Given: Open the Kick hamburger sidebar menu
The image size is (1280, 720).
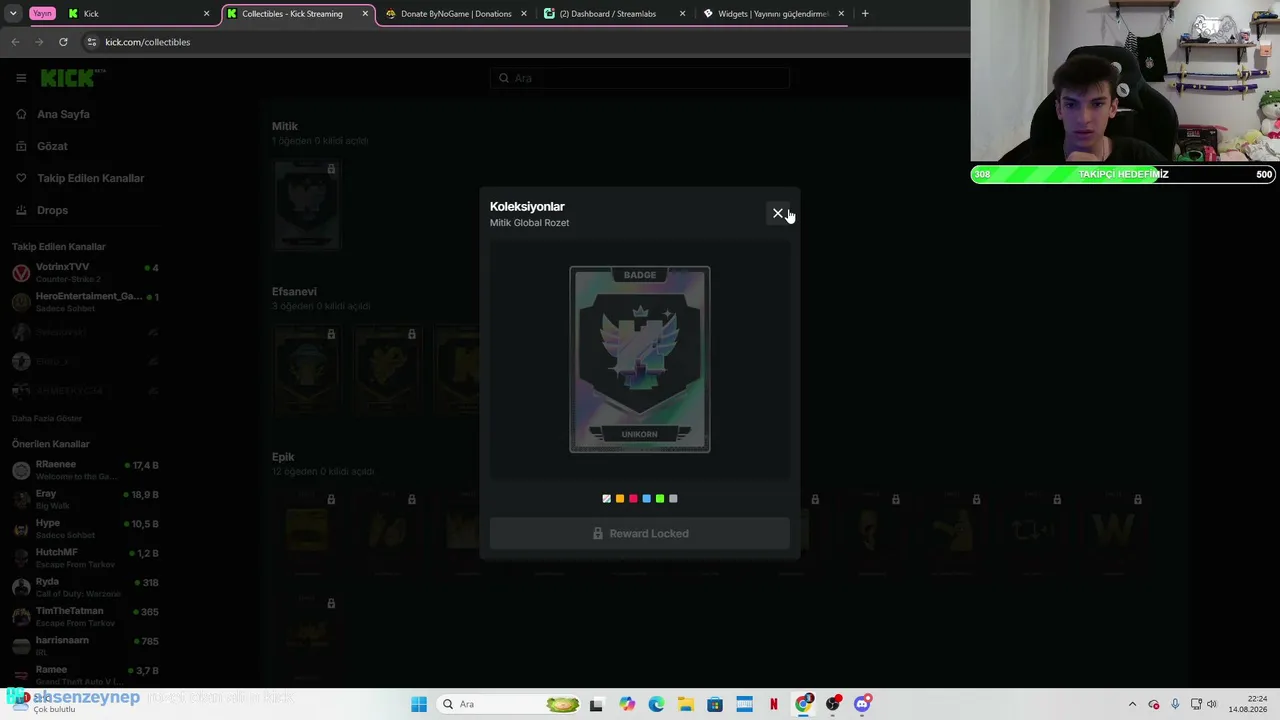Looking at the screenshot, I should [21, 78].
